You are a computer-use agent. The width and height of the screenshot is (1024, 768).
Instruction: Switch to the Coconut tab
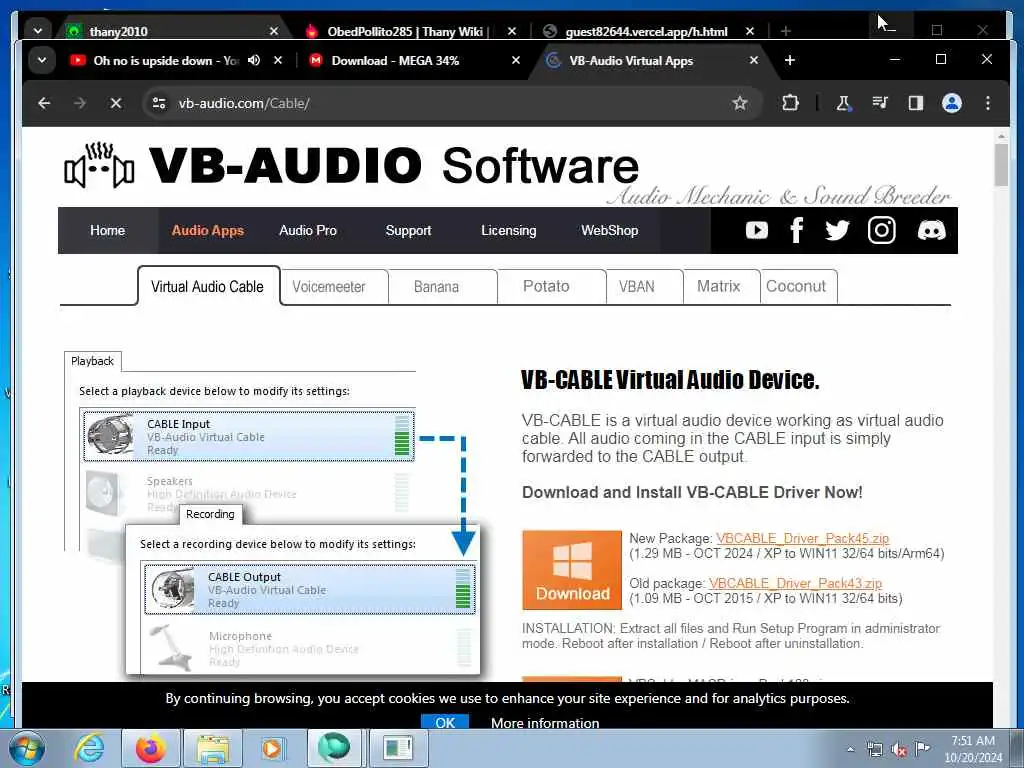tap(796, 286)
